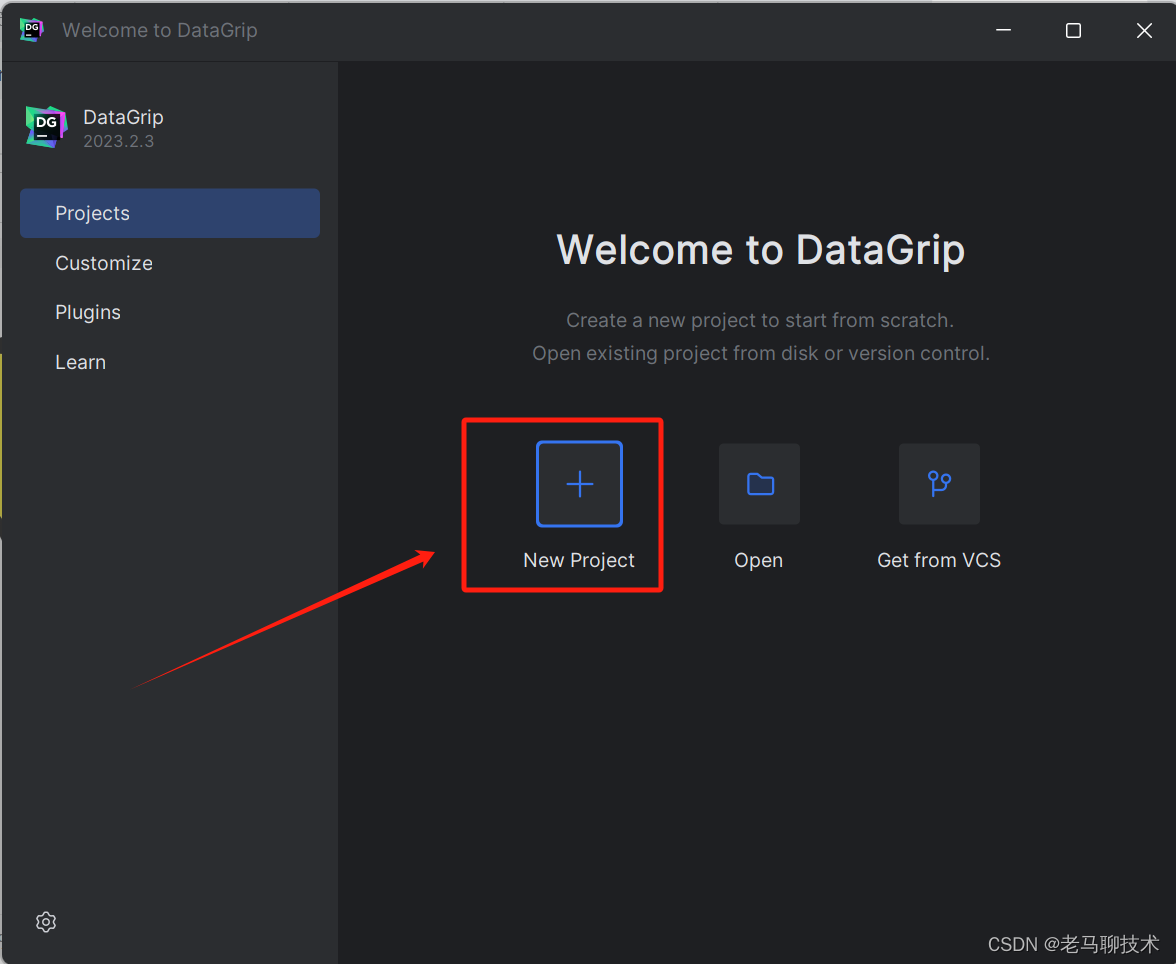Click the Welcome to DataGrip heading
Screen dimensions: 1176x964
pos(760,250)
